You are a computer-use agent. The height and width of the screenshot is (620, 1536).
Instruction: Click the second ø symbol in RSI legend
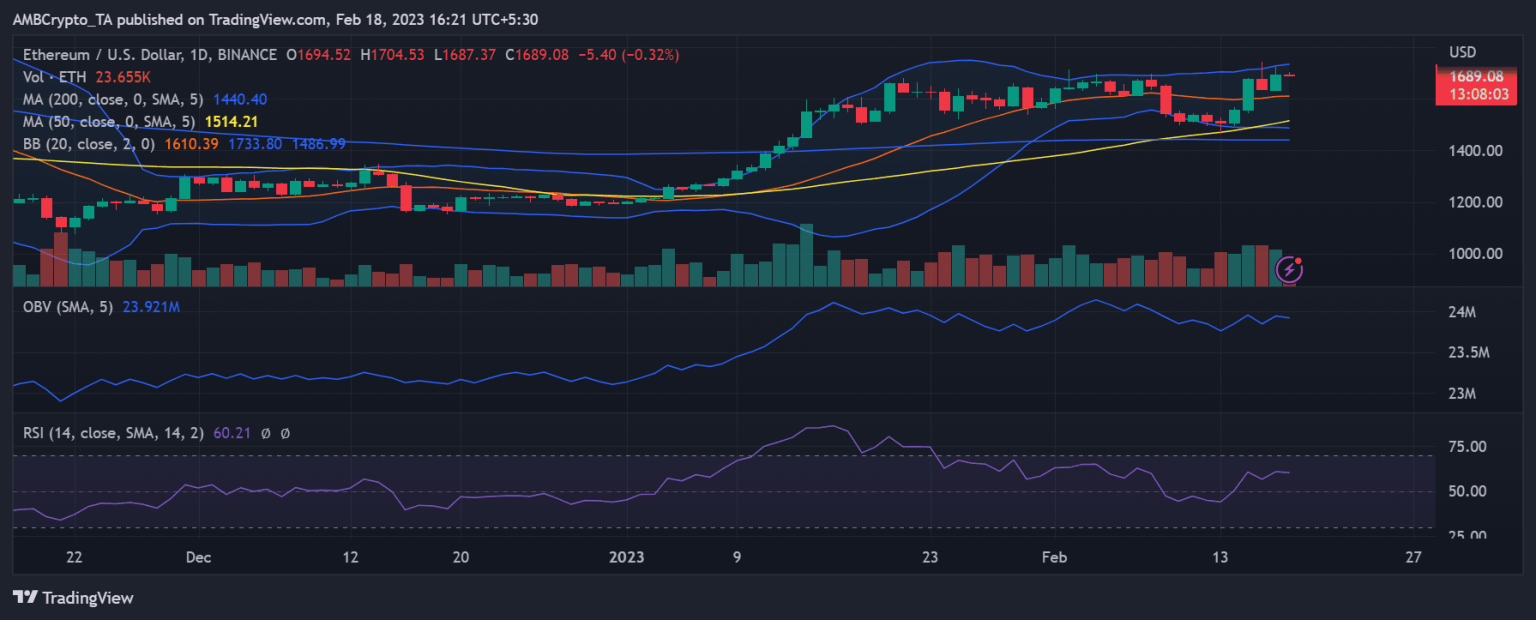(285, 433)
